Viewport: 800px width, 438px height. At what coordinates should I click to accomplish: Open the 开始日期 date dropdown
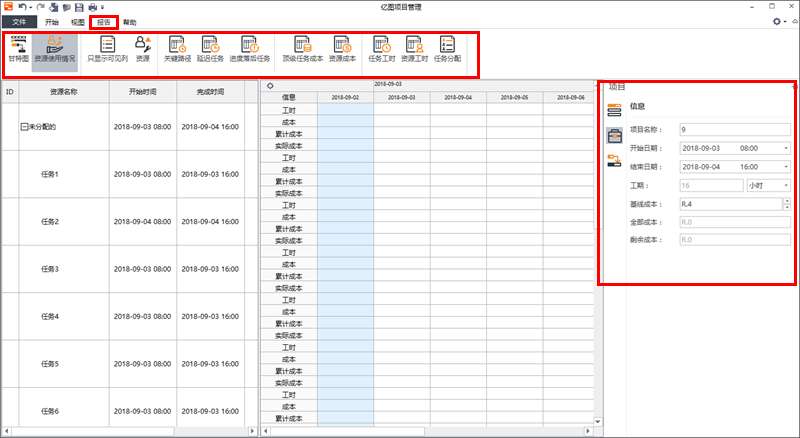786,149
